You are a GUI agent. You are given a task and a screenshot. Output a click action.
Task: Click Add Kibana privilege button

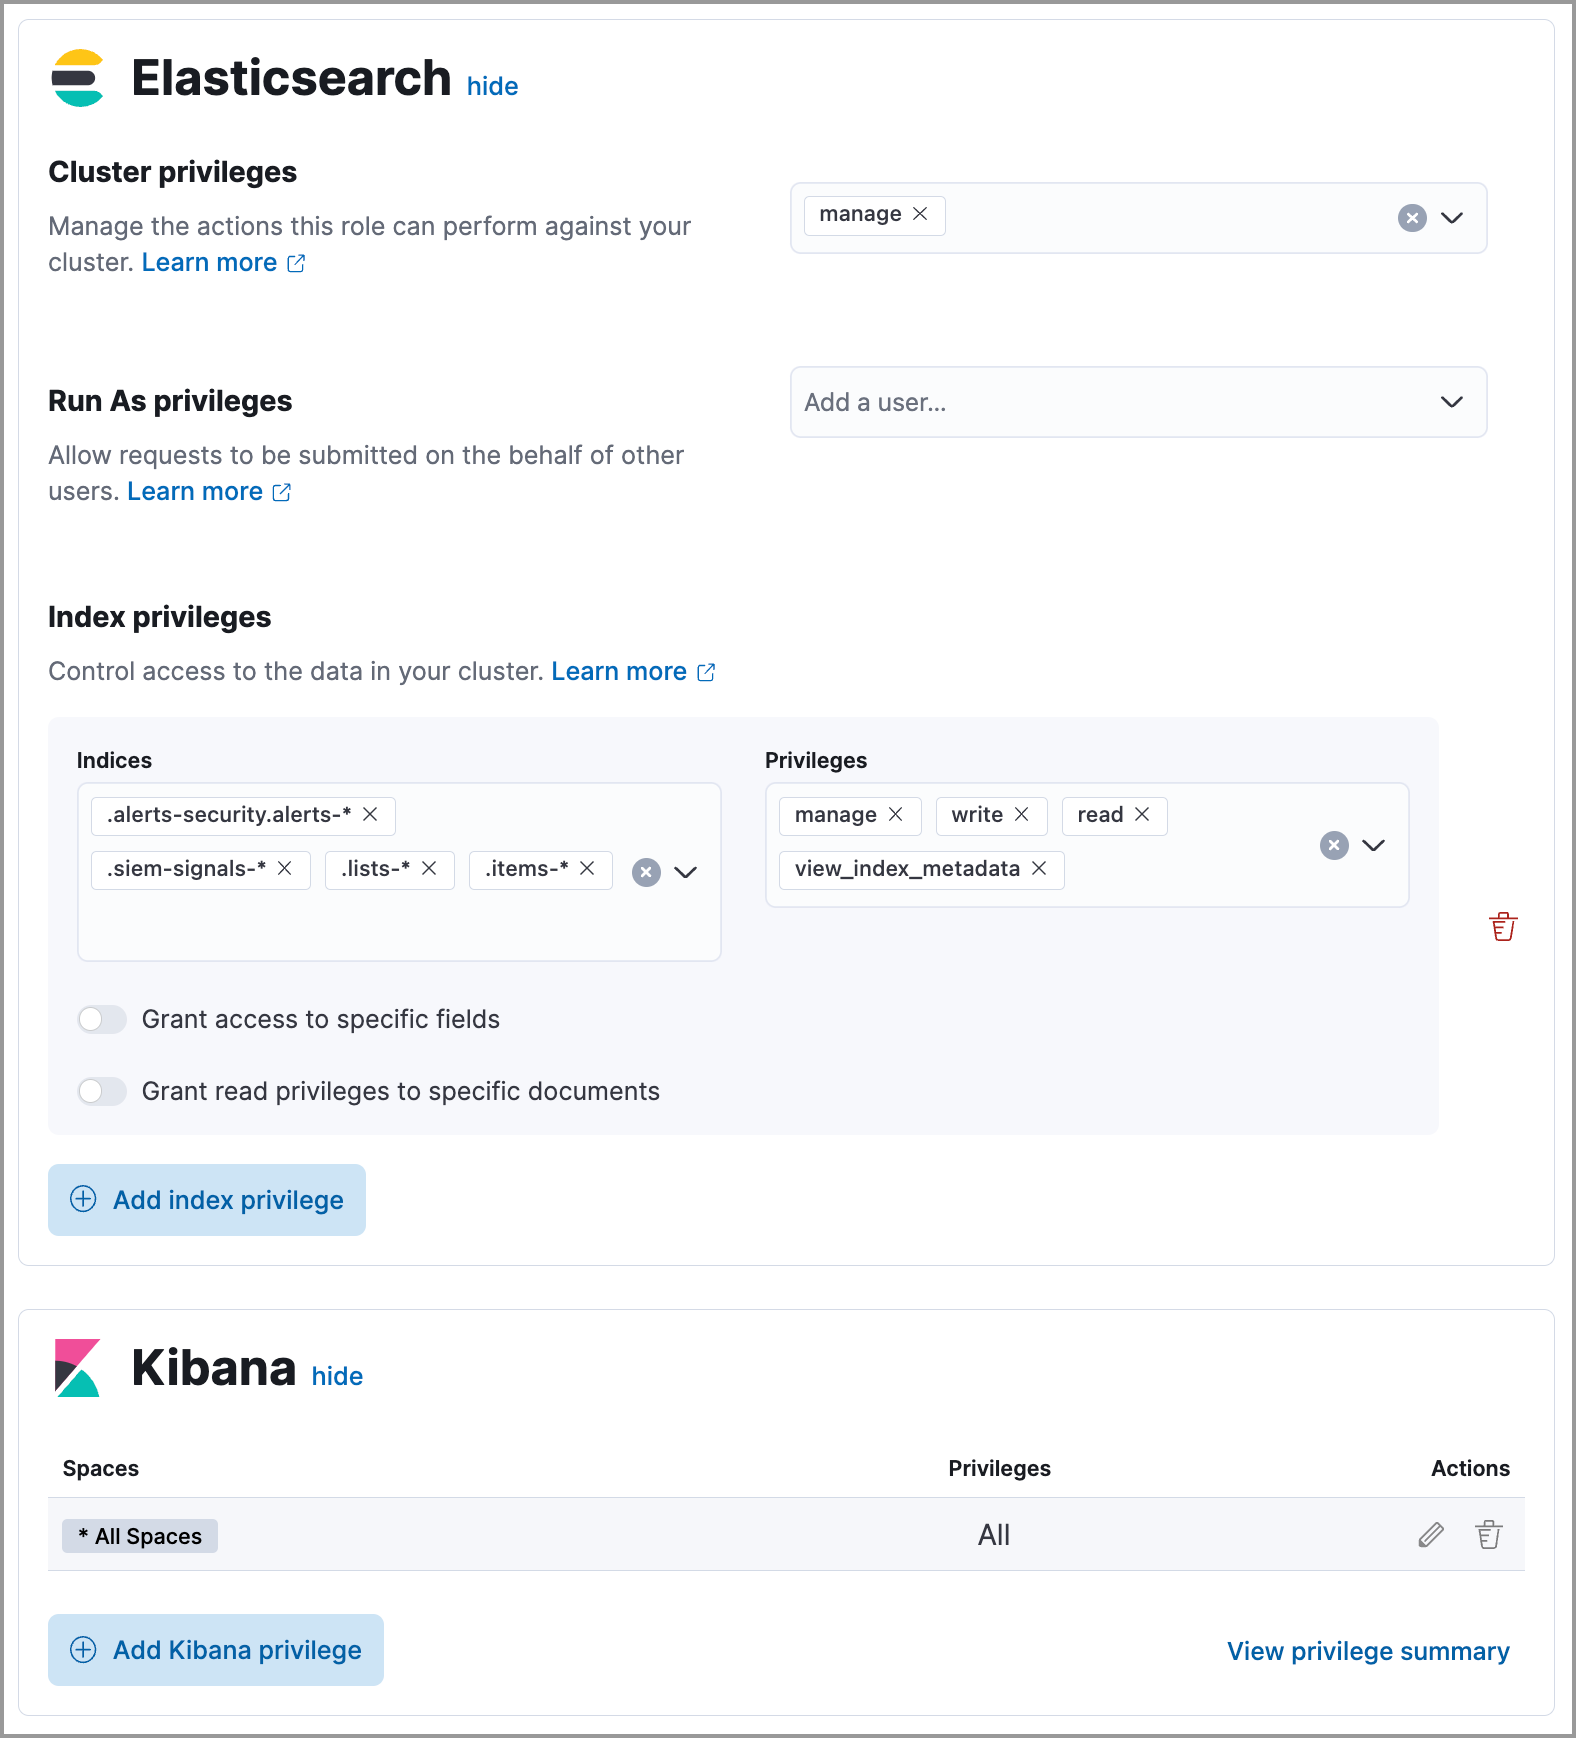(216, 1650)
